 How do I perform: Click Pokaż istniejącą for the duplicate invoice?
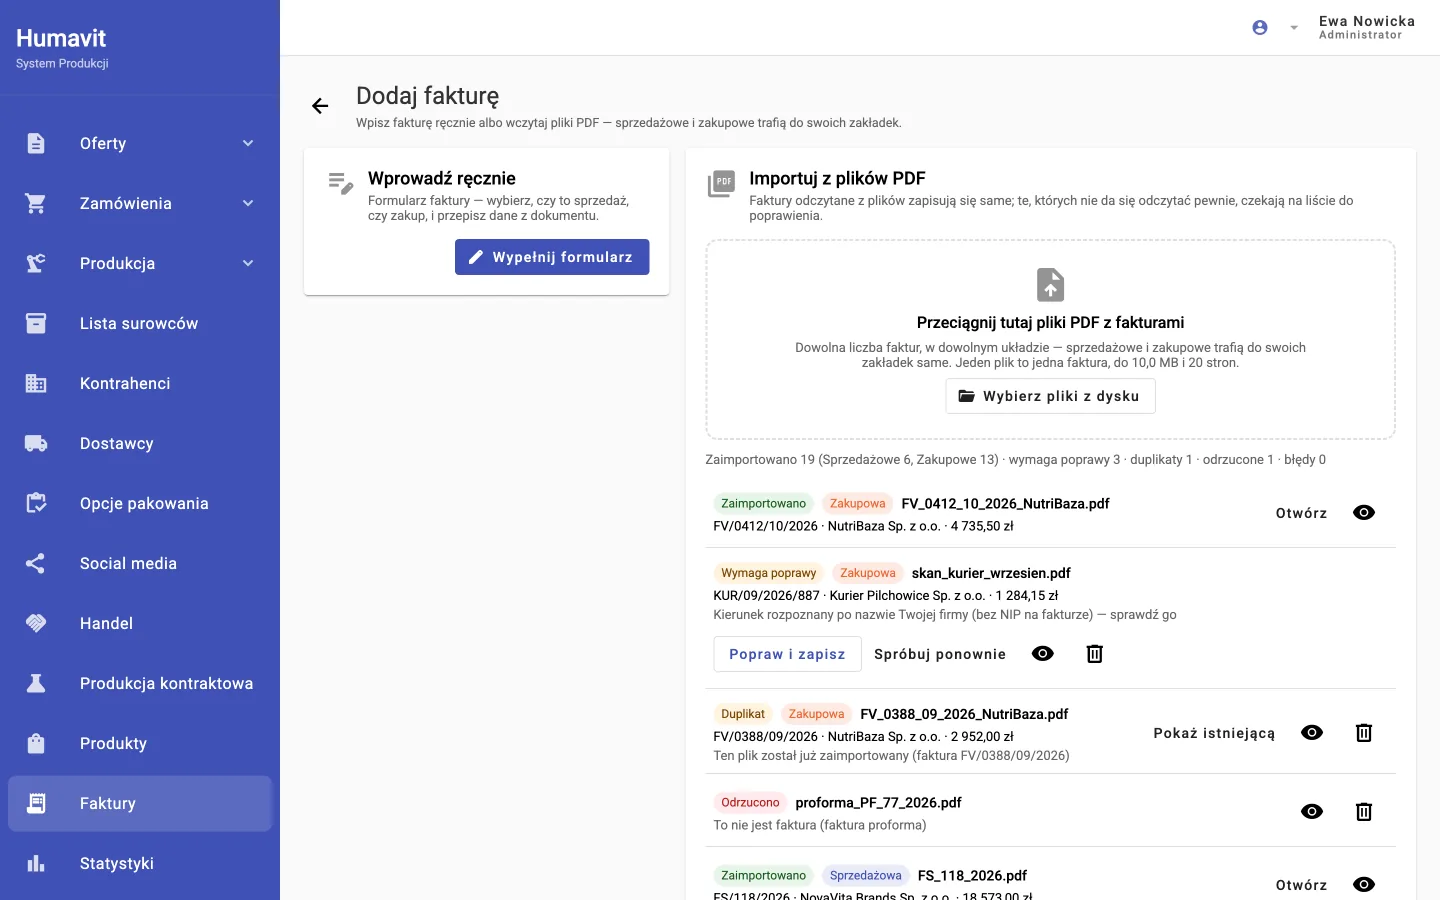(1214, 733)
